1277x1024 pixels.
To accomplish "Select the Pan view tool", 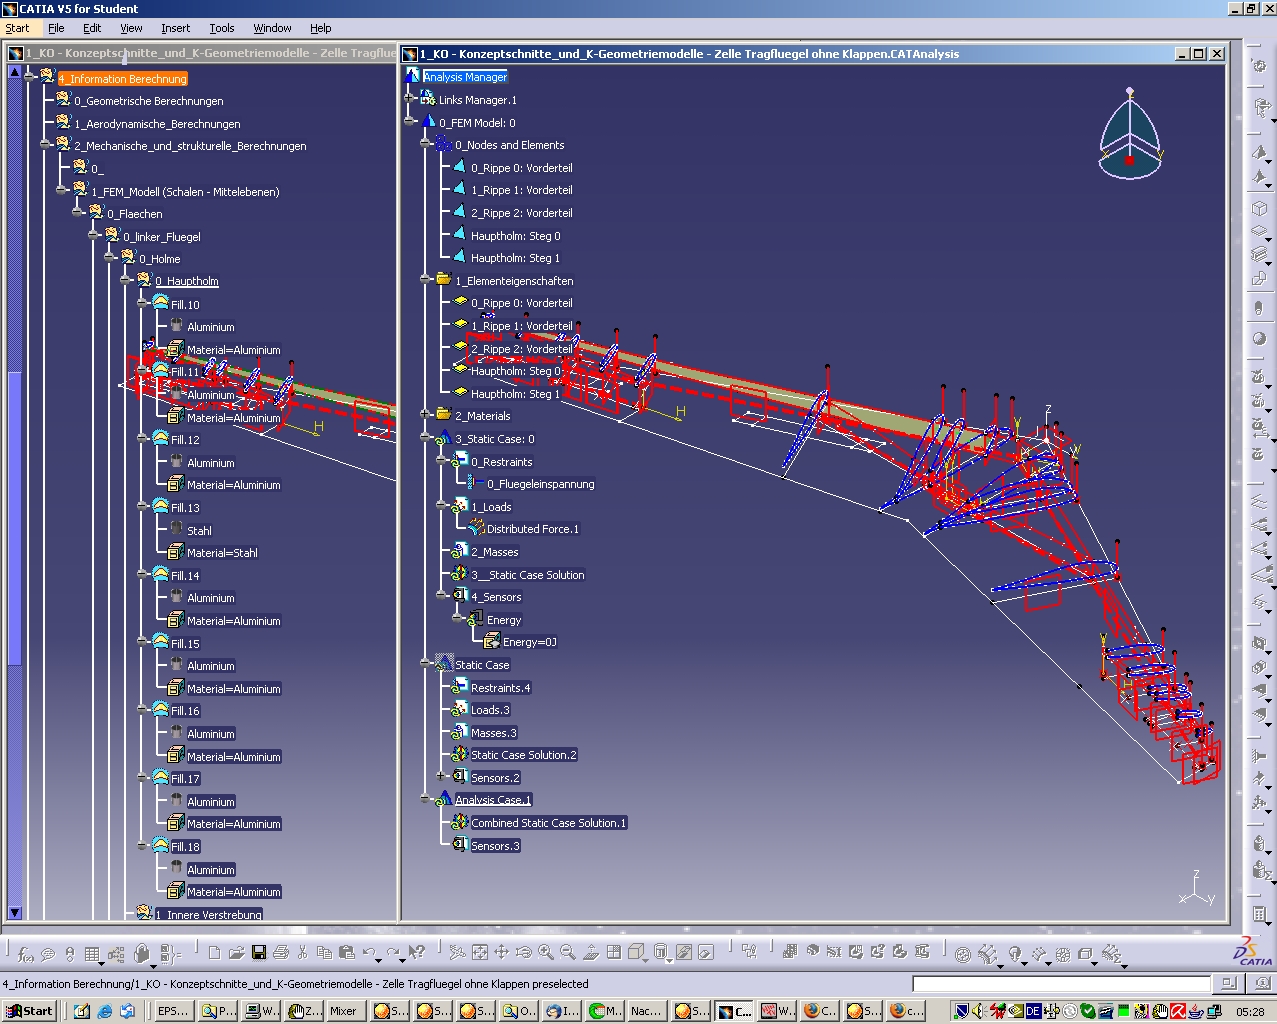I will (x=501, y=953).
